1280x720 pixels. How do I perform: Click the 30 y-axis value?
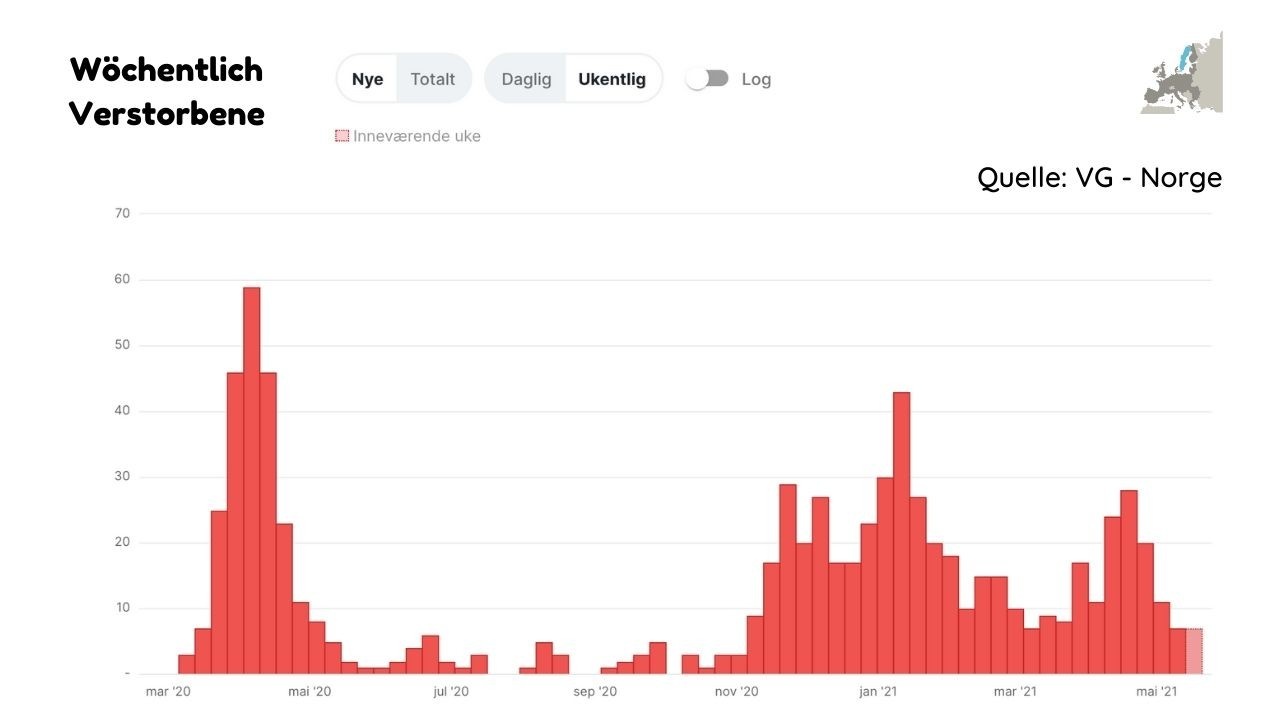tap(123, 477)
